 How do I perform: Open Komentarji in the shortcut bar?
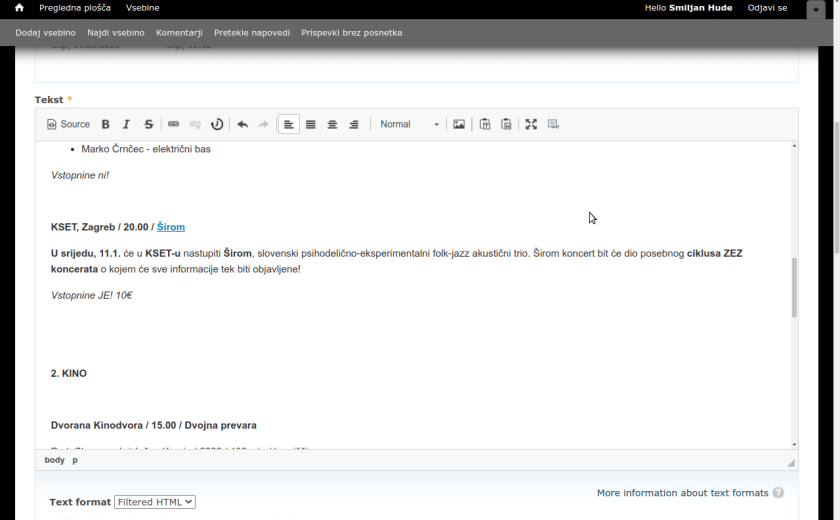179,32
